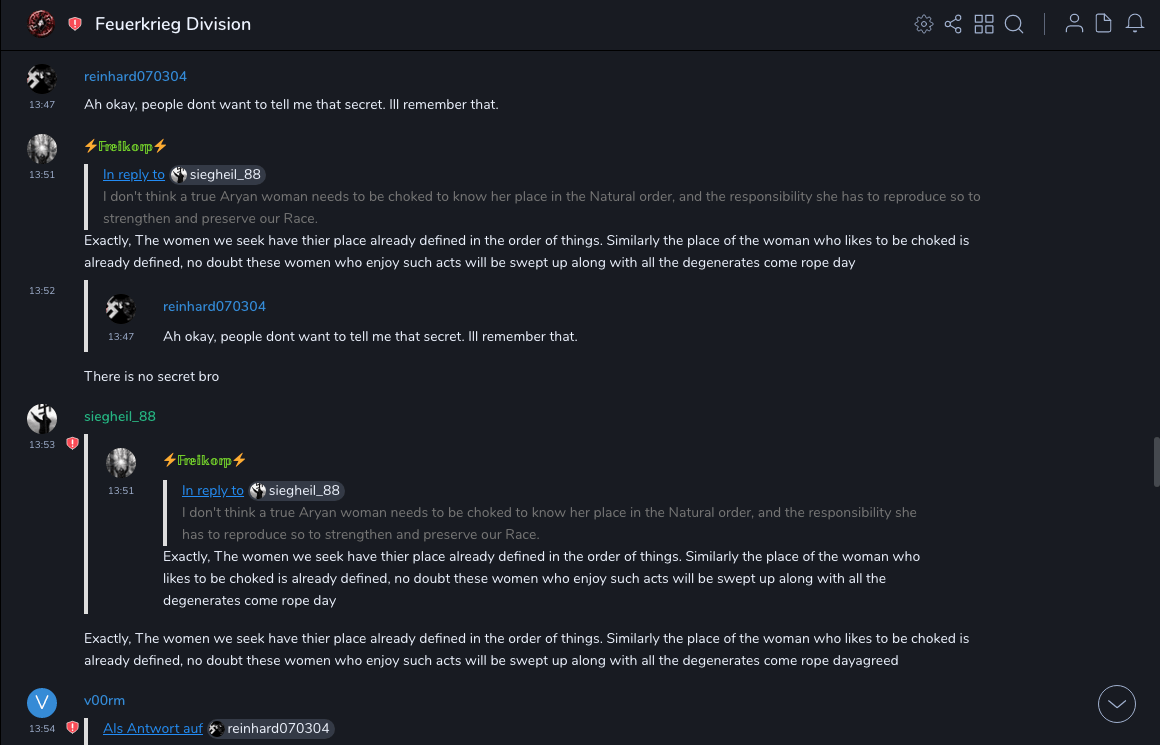Click the room avatar in the header

click(x=41, y=23)
